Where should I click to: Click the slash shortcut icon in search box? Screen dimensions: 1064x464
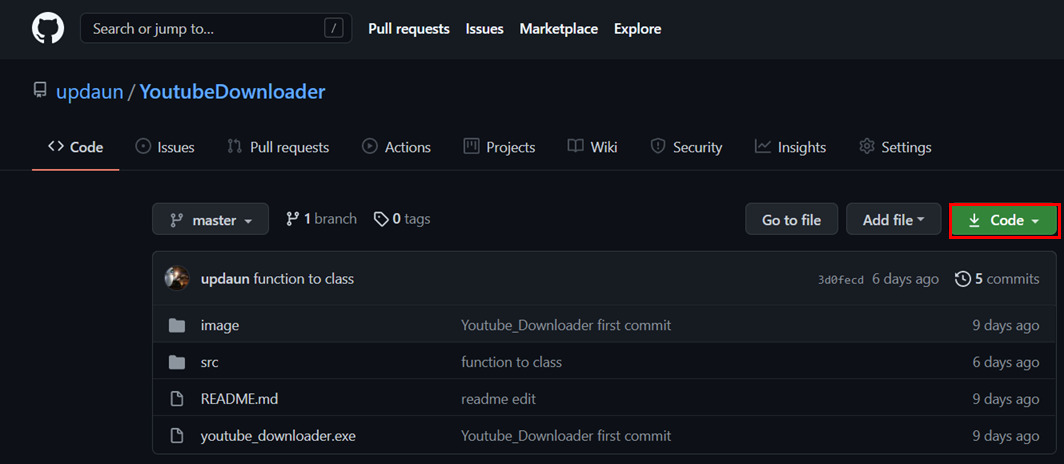[x=333, y=28]
